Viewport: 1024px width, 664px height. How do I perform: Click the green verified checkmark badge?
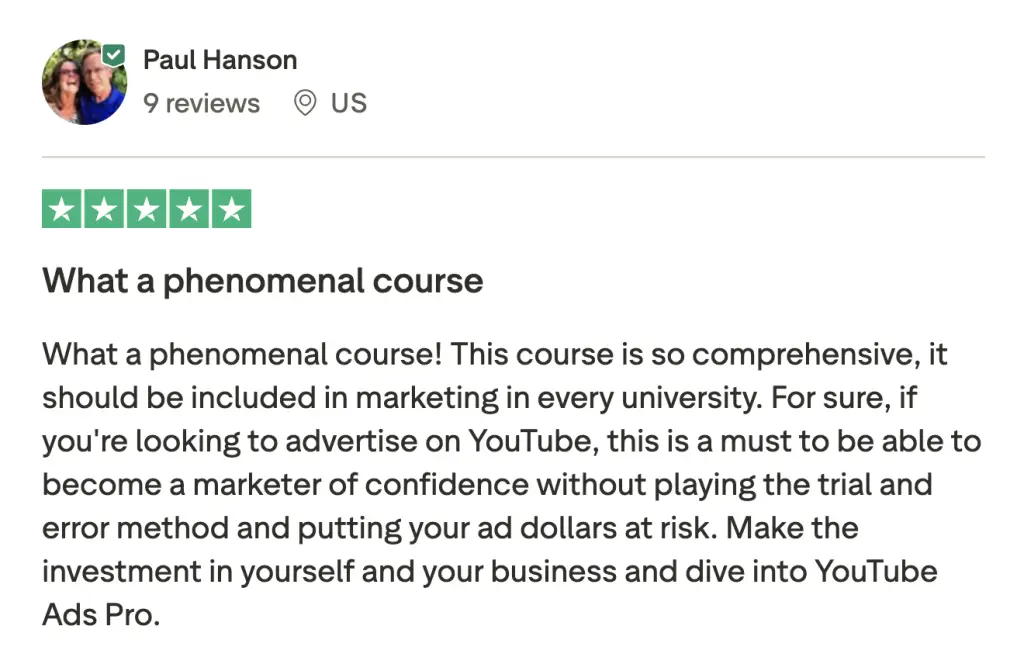click(x=115, y=54)
